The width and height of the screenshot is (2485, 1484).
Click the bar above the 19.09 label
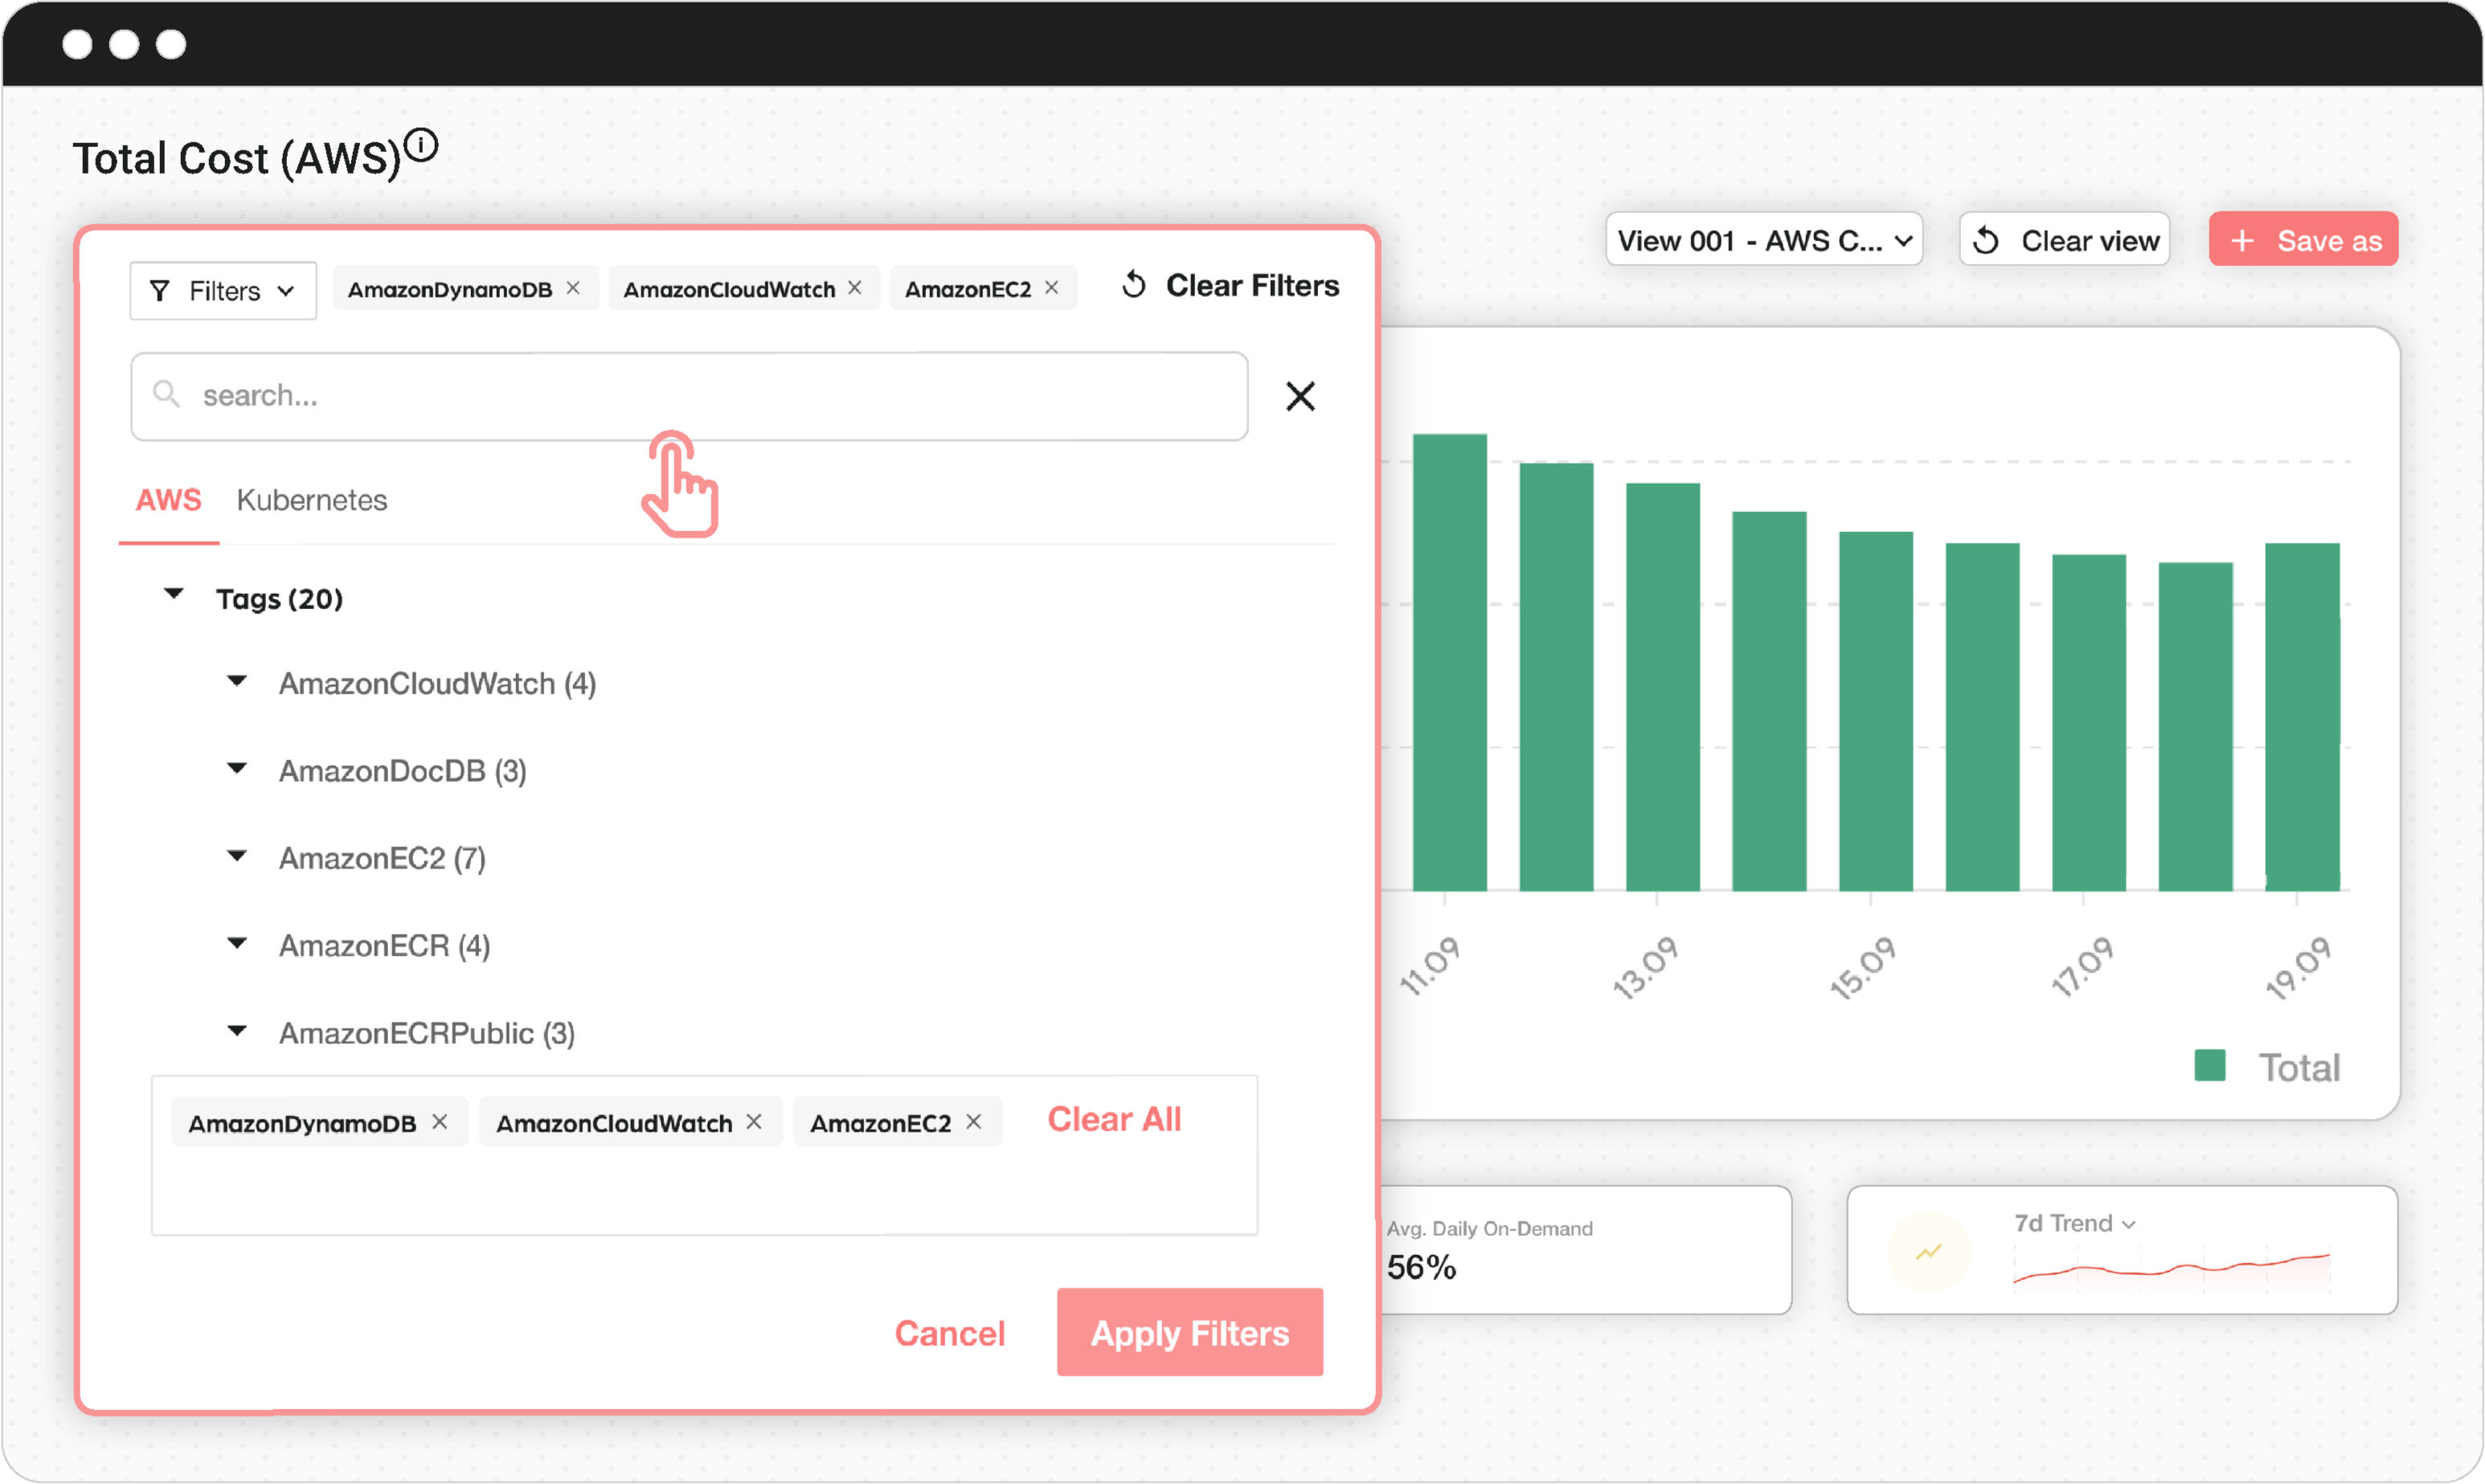2302,717
